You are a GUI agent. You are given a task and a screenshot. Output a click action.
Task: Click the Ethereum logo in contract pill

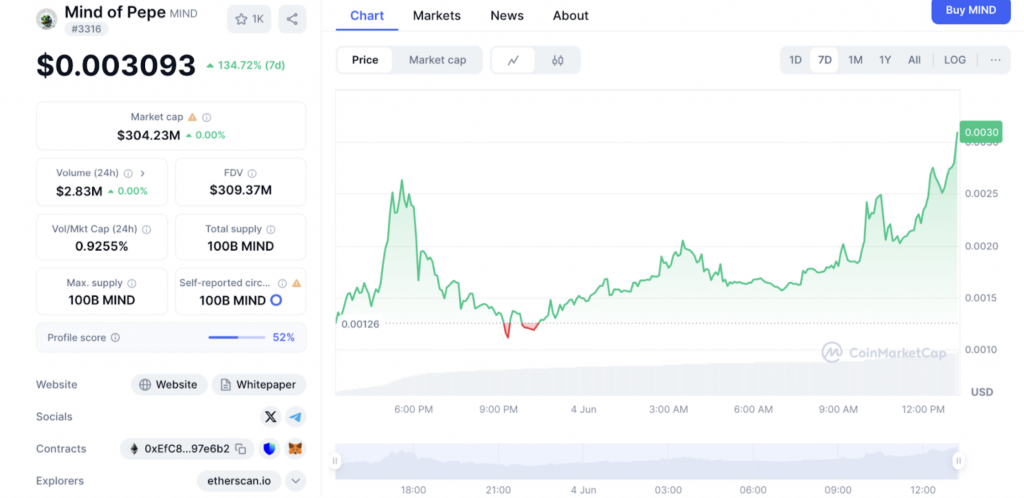pos(135,448)
